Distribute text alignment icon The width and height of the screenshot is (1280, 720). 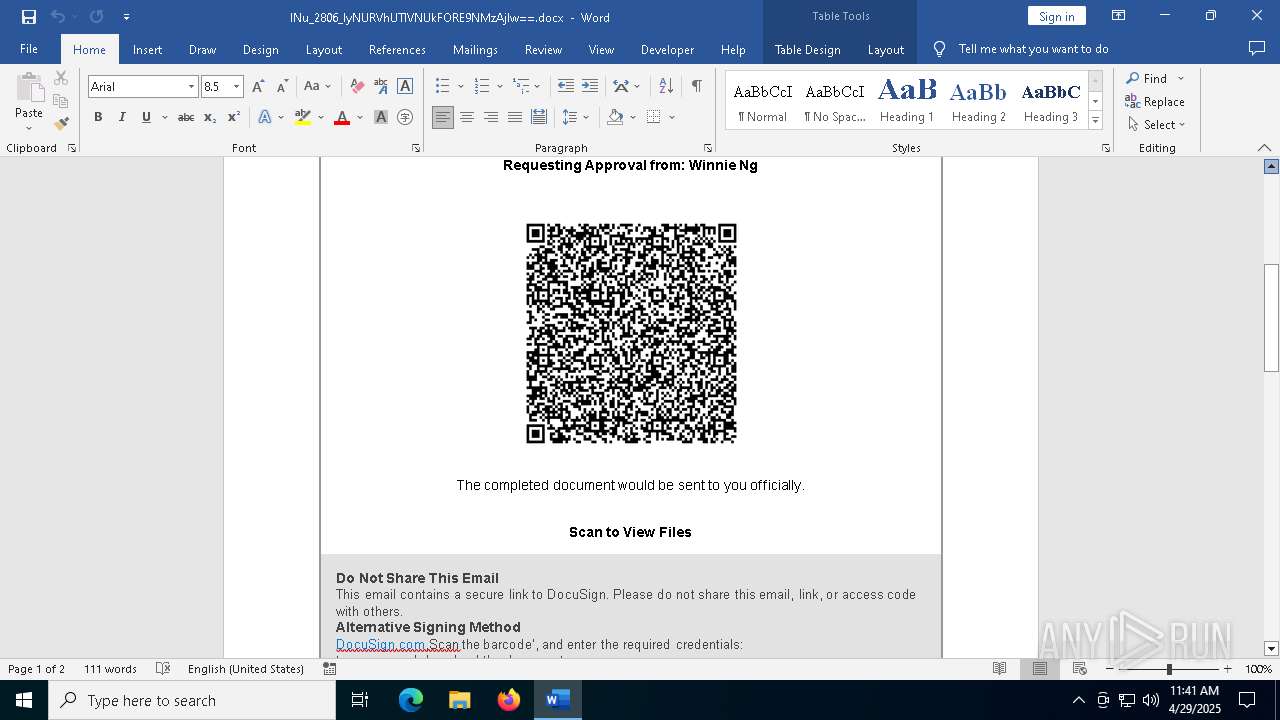pyautogui.click(x=539, y=117)
